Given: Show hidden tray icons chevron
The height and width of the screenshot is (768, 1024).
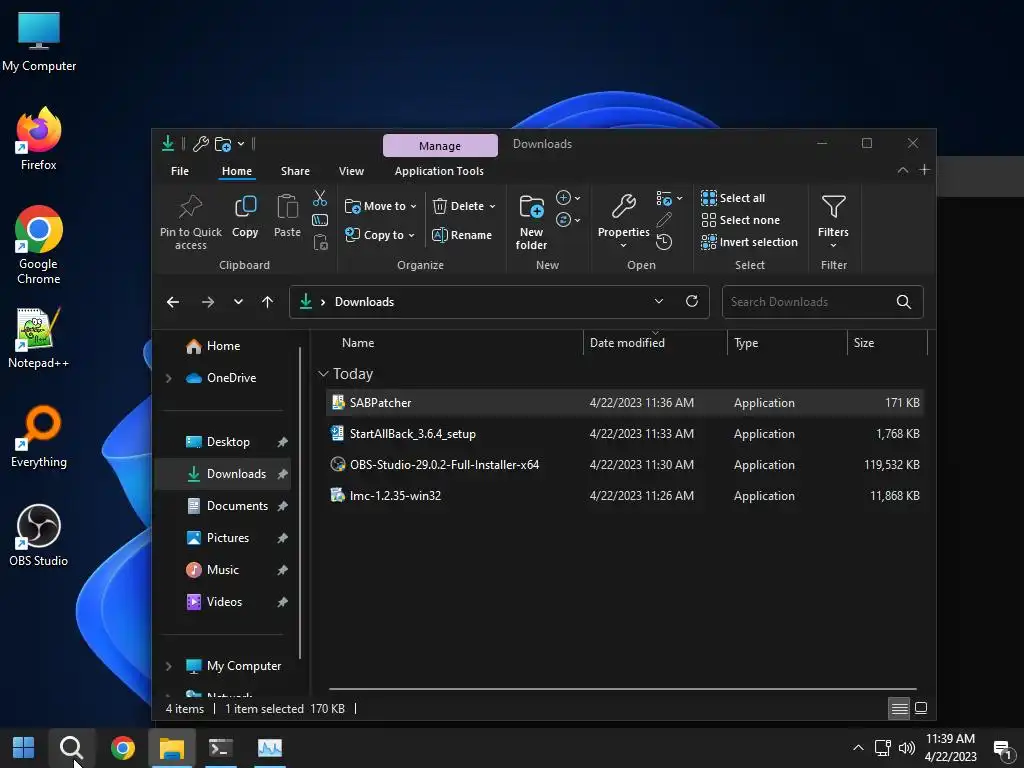Looking at the screenshot, I should (858, 748).
